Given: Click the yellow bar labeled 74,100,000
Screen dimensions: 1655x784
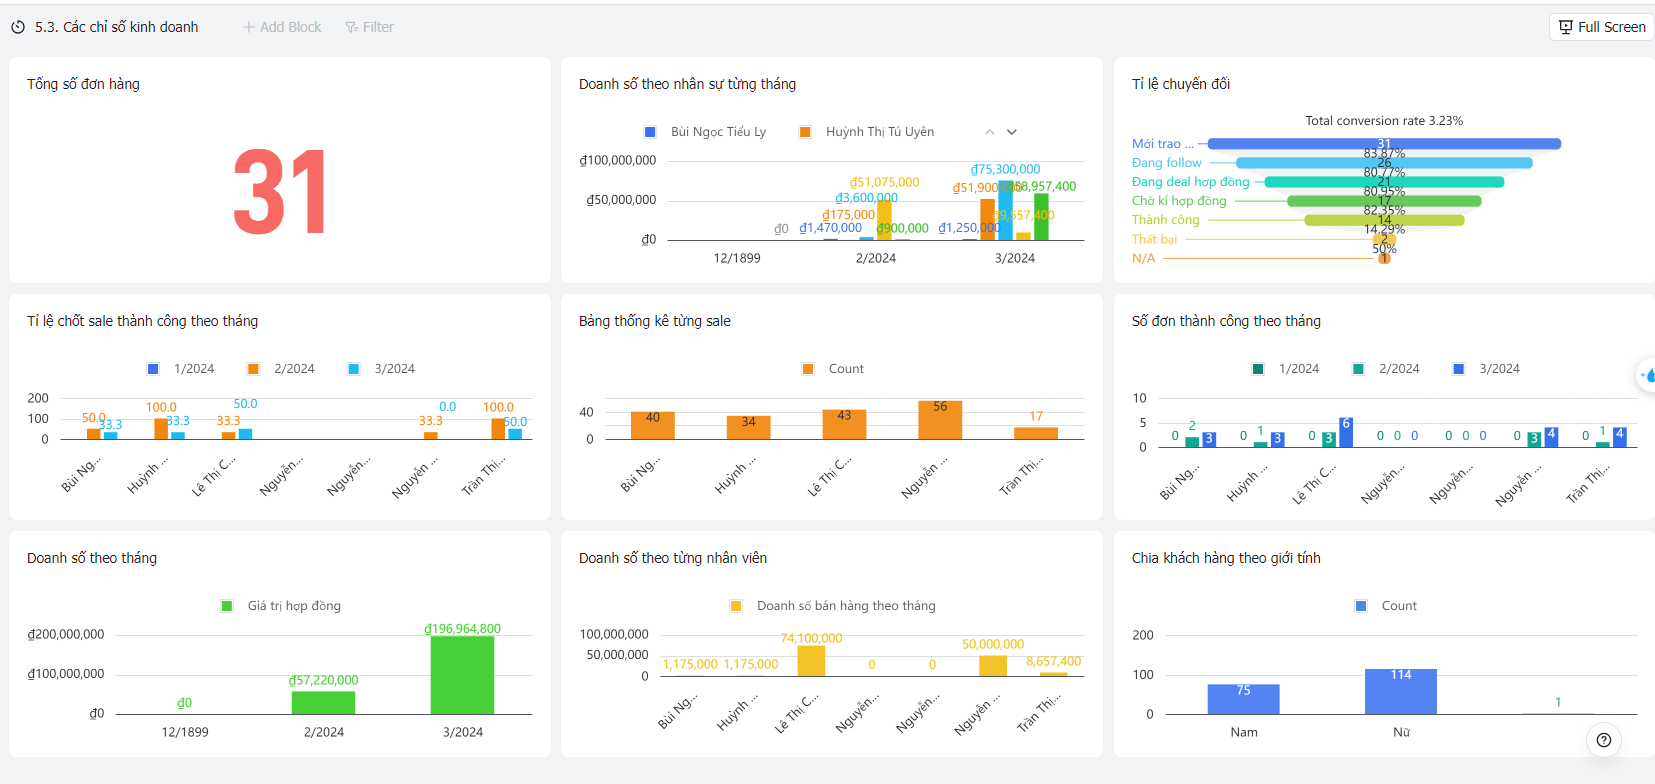Looking at the screenshot, I should pos(811,661).
